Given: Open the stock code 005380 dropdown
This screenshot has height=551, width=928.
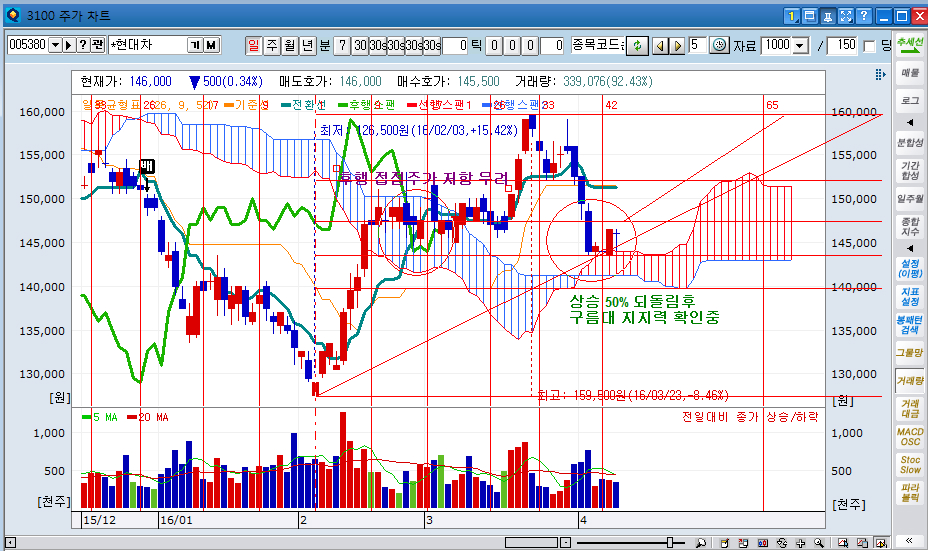Looking at the screenshot, I should pos(56,45).
